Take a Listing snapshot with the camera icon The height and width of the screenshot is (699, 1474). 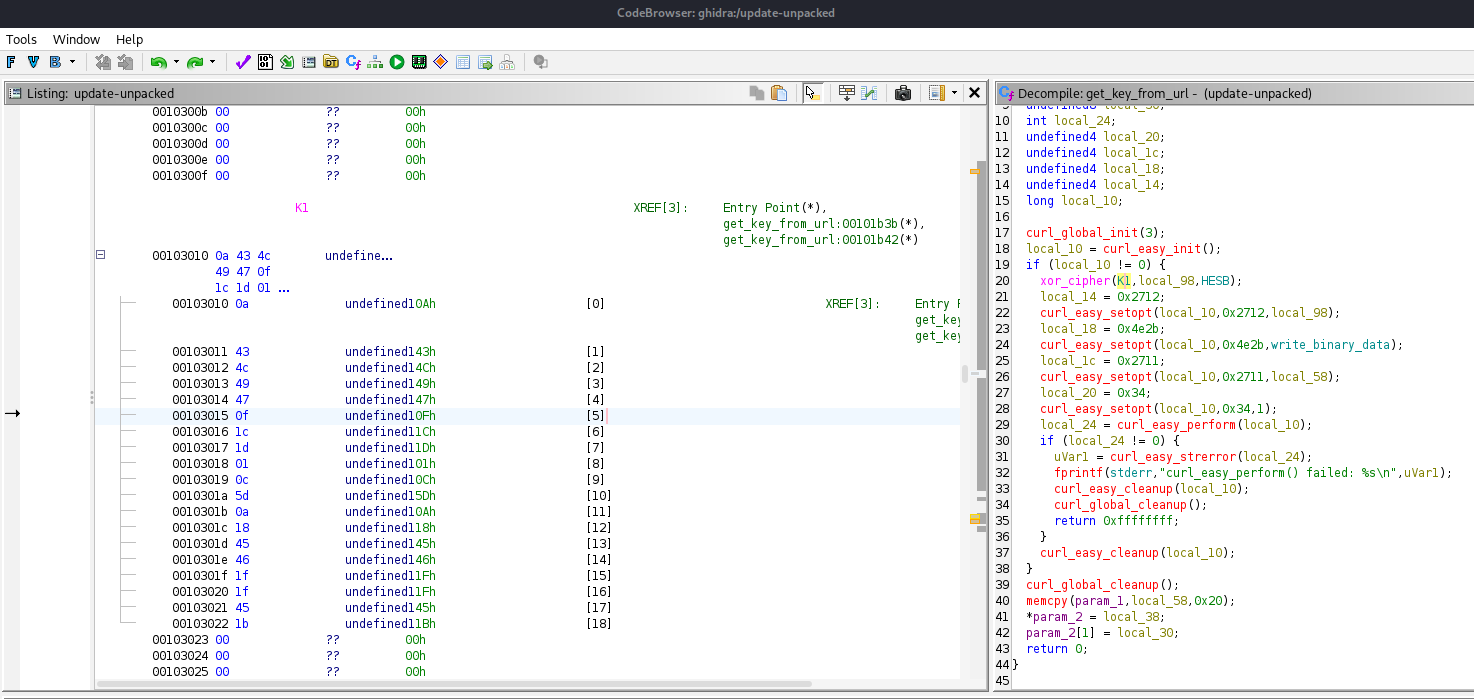pyautogui.click(x=903, y=93)
